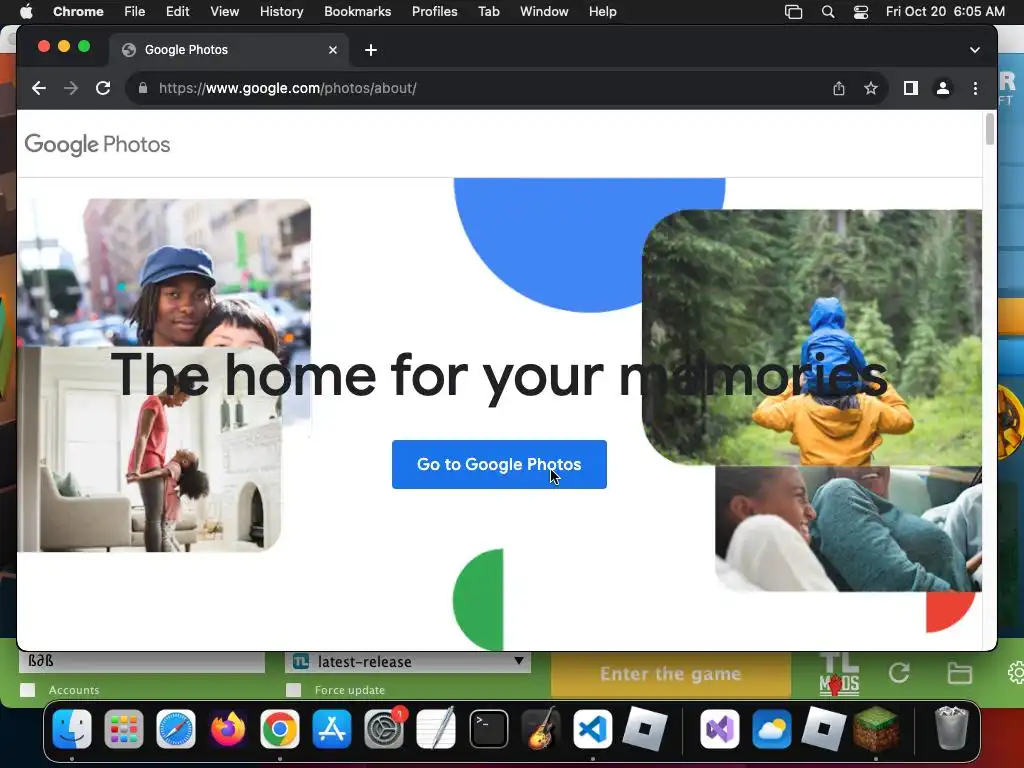The height and width of the screenshot is (768, 1024).
Task: Click the date and time display
Action: coord(945,11)
